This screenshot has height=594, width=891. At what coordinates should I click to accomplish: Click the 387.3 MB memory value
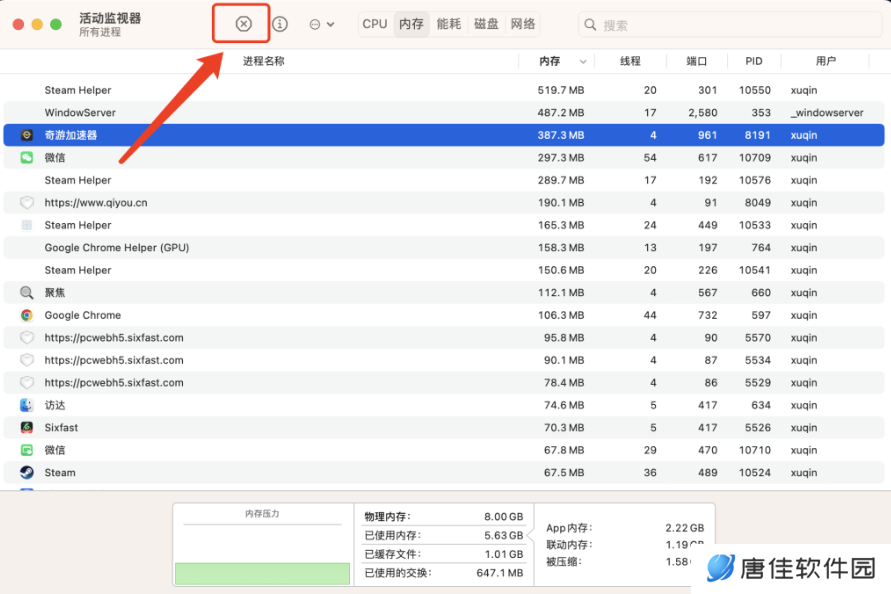(x=561, y=135)
